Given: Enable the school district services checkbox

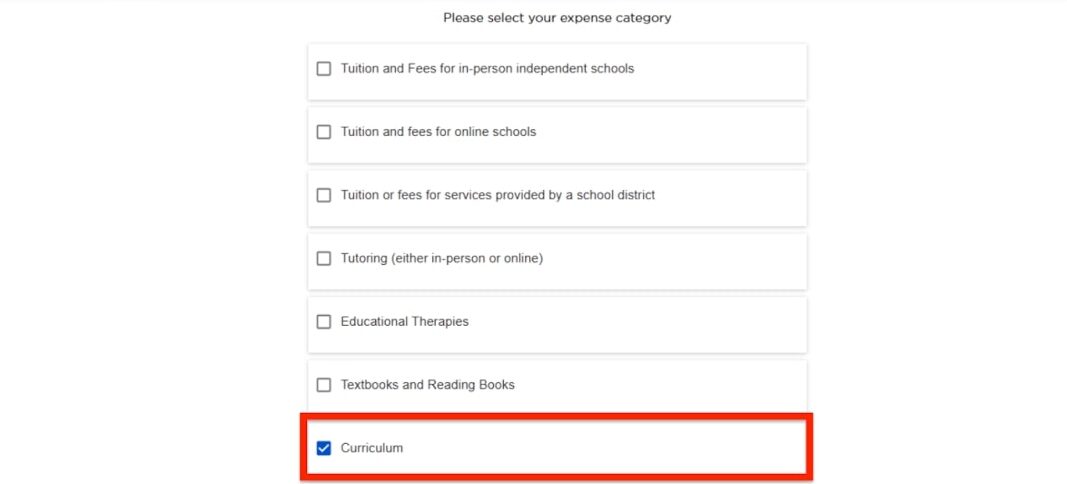Looking at the screenshot, I should click(324, 195).
